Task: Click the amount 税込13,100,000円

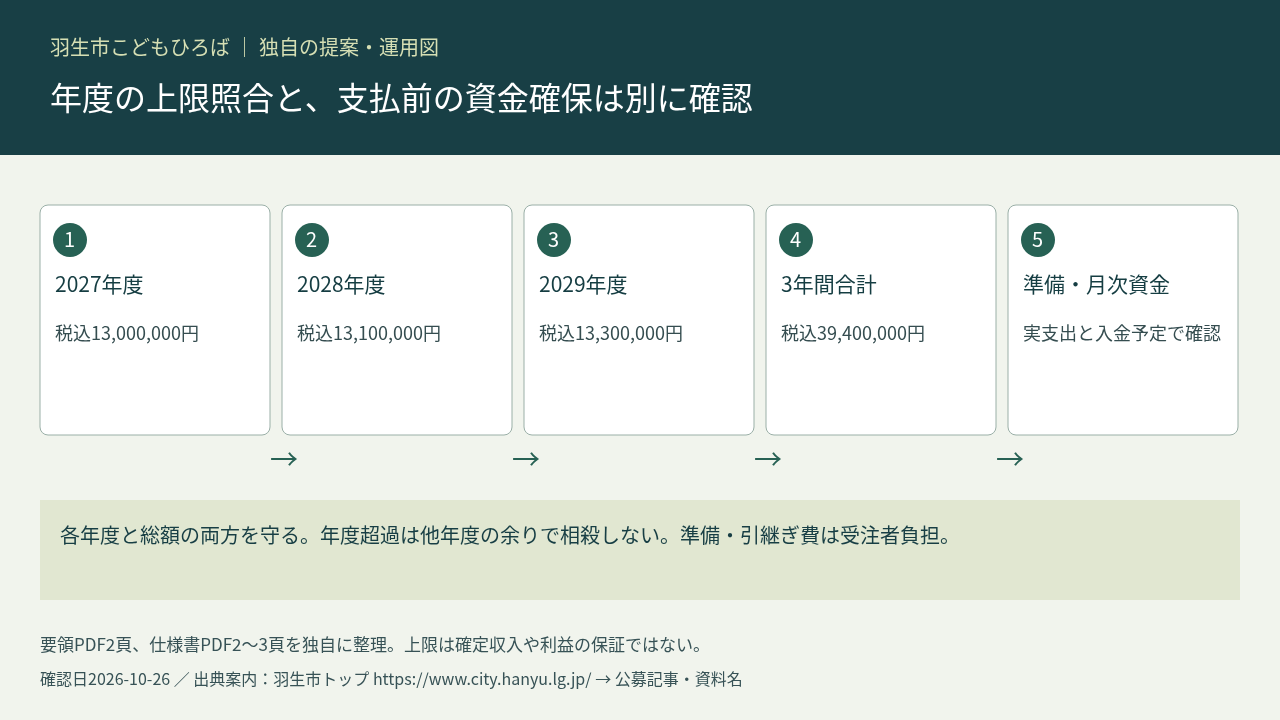Action: pos(369,333)
